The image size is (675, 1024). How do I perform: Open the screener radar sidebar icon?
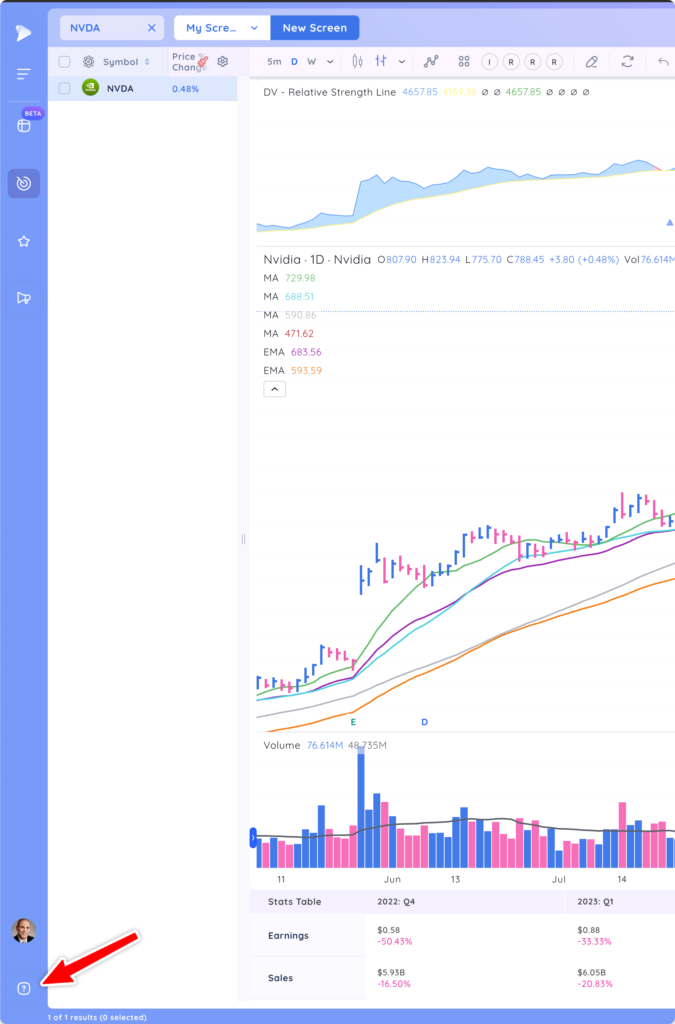24,184
